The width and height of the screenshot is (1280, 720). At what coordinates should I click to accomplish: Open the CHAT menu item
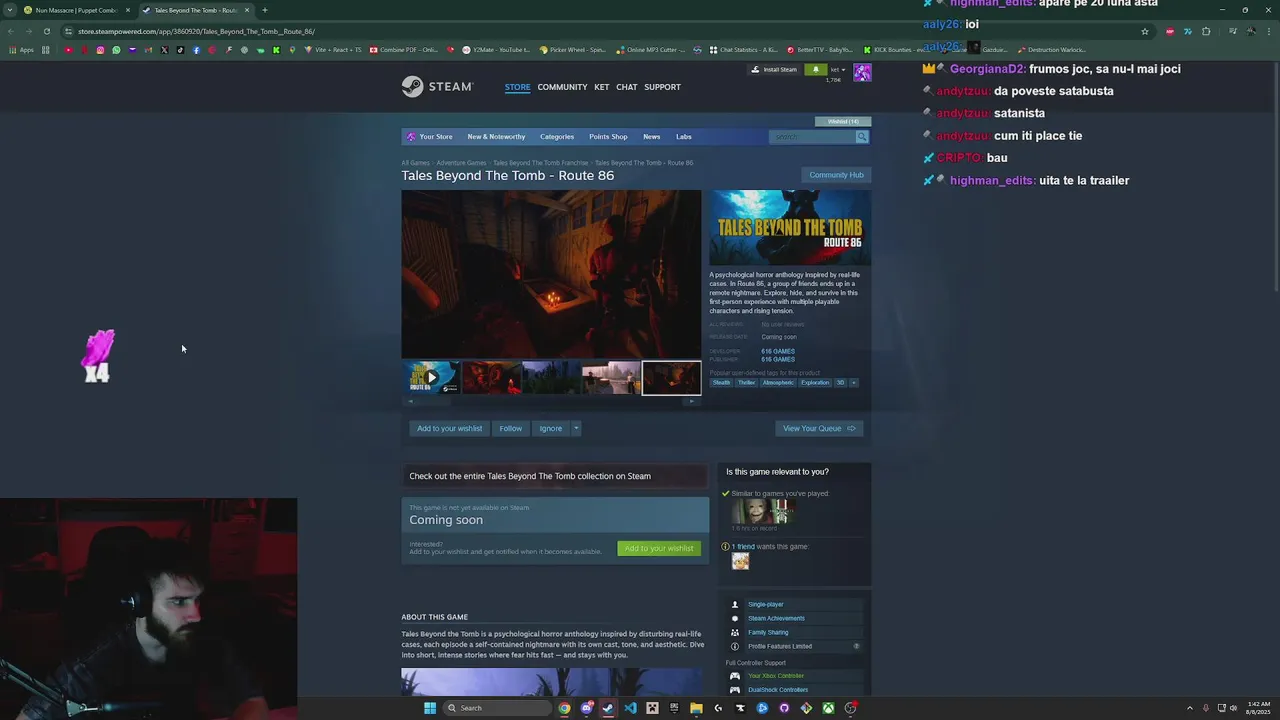point(626,87)
